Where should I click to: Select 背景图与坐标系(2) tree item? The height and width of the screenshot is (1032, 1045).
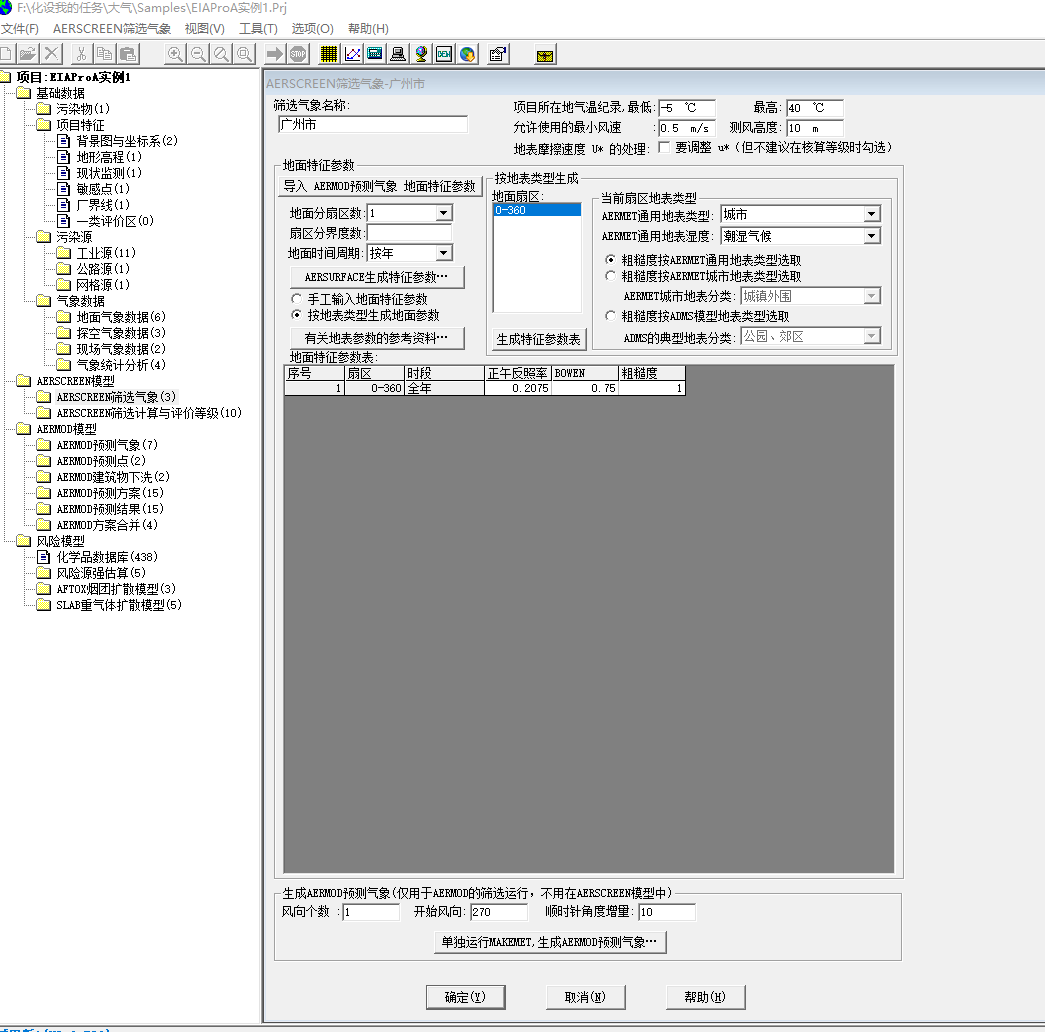click(127, 141)
